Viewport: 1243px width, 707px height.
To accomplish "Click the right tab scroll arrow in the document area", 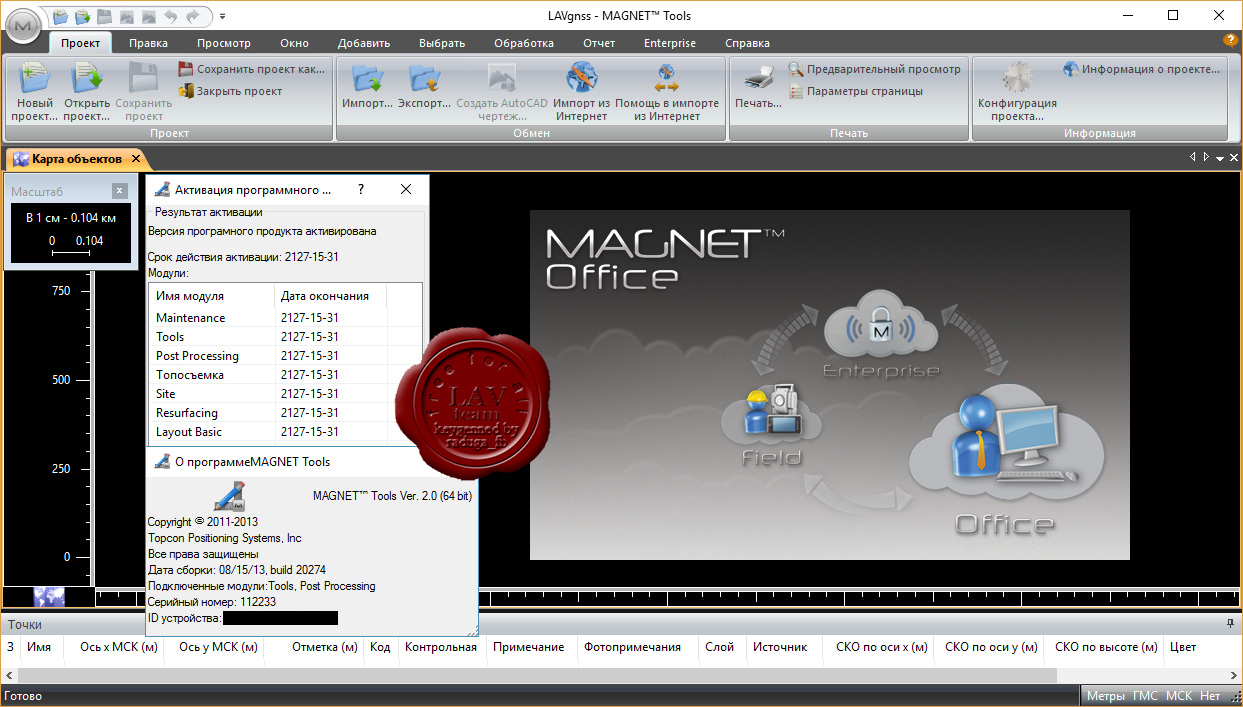I will coord(1206,158).
